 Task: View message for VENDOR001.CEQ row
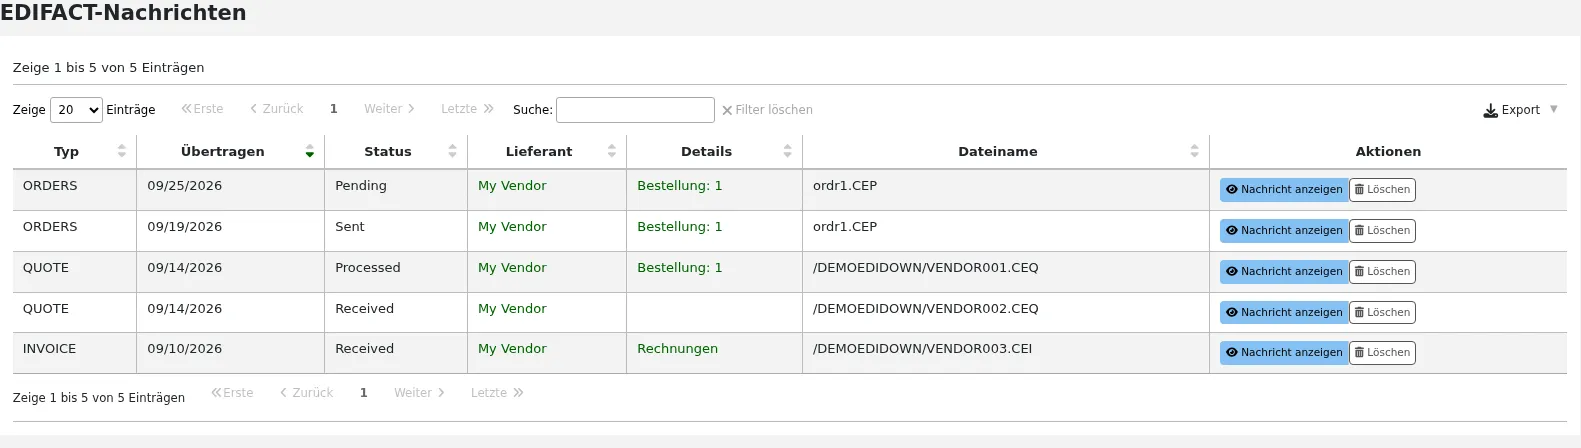click(x=1284, y=272)
